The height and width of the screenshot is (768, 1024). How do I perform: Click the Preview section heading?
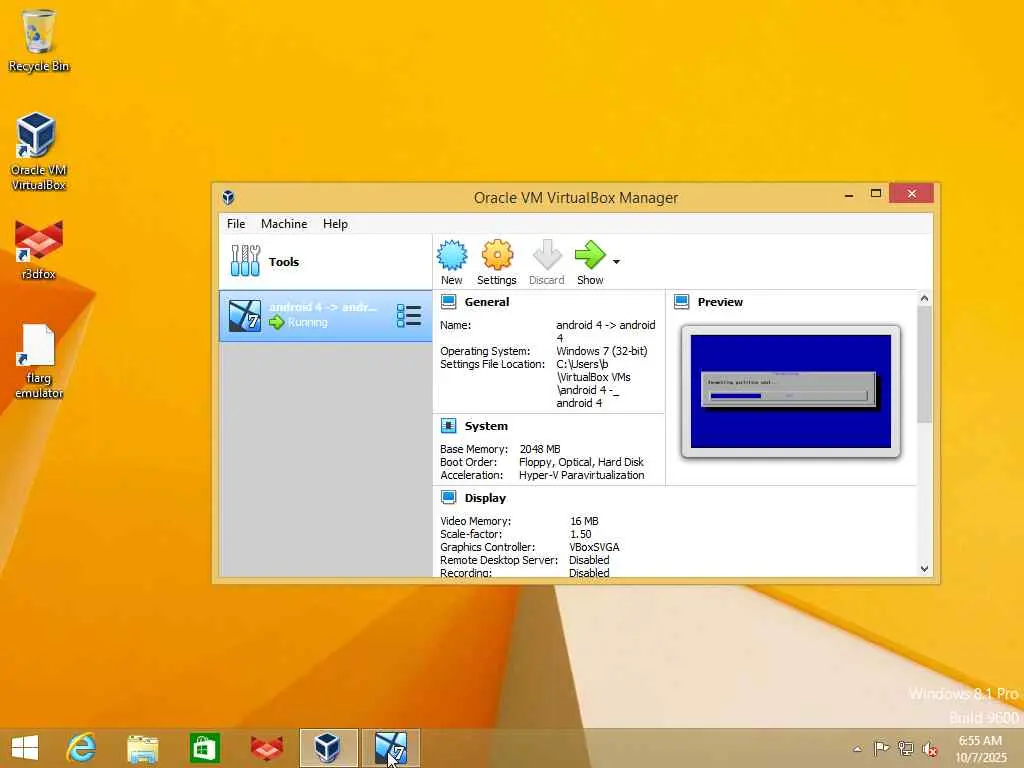(720, 302)
